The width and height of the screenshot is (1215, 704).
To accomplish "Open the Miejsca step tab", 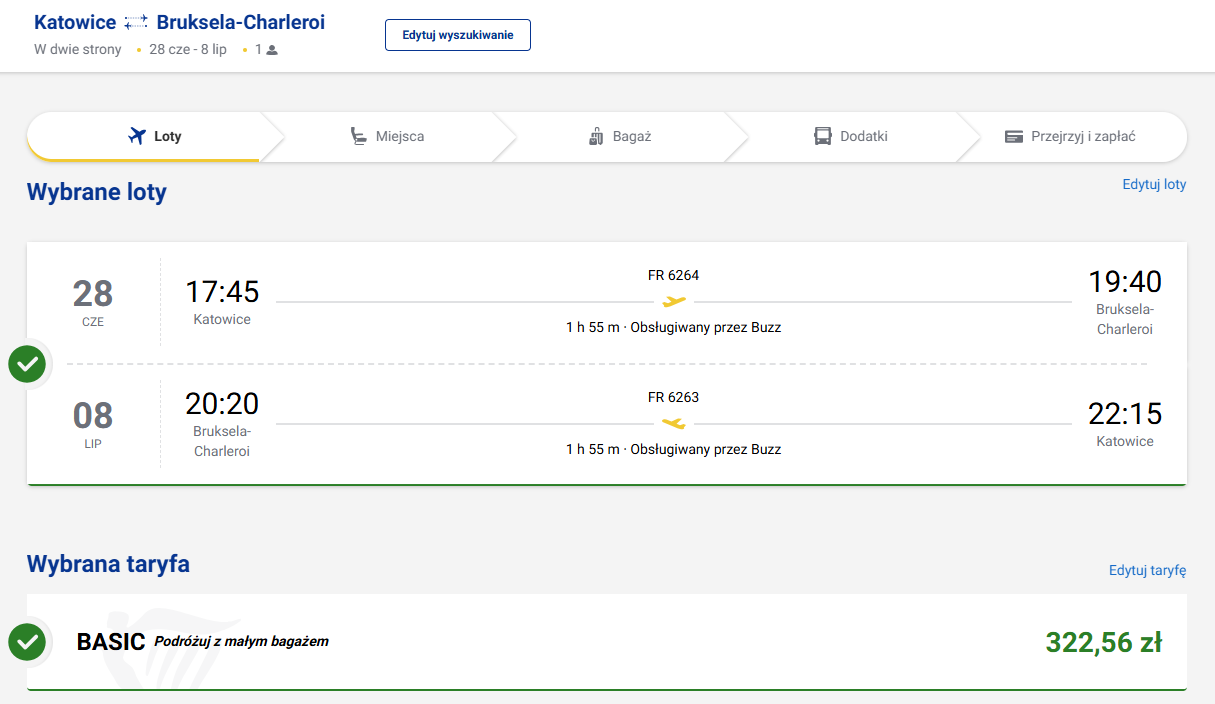I will pos(387,136).
